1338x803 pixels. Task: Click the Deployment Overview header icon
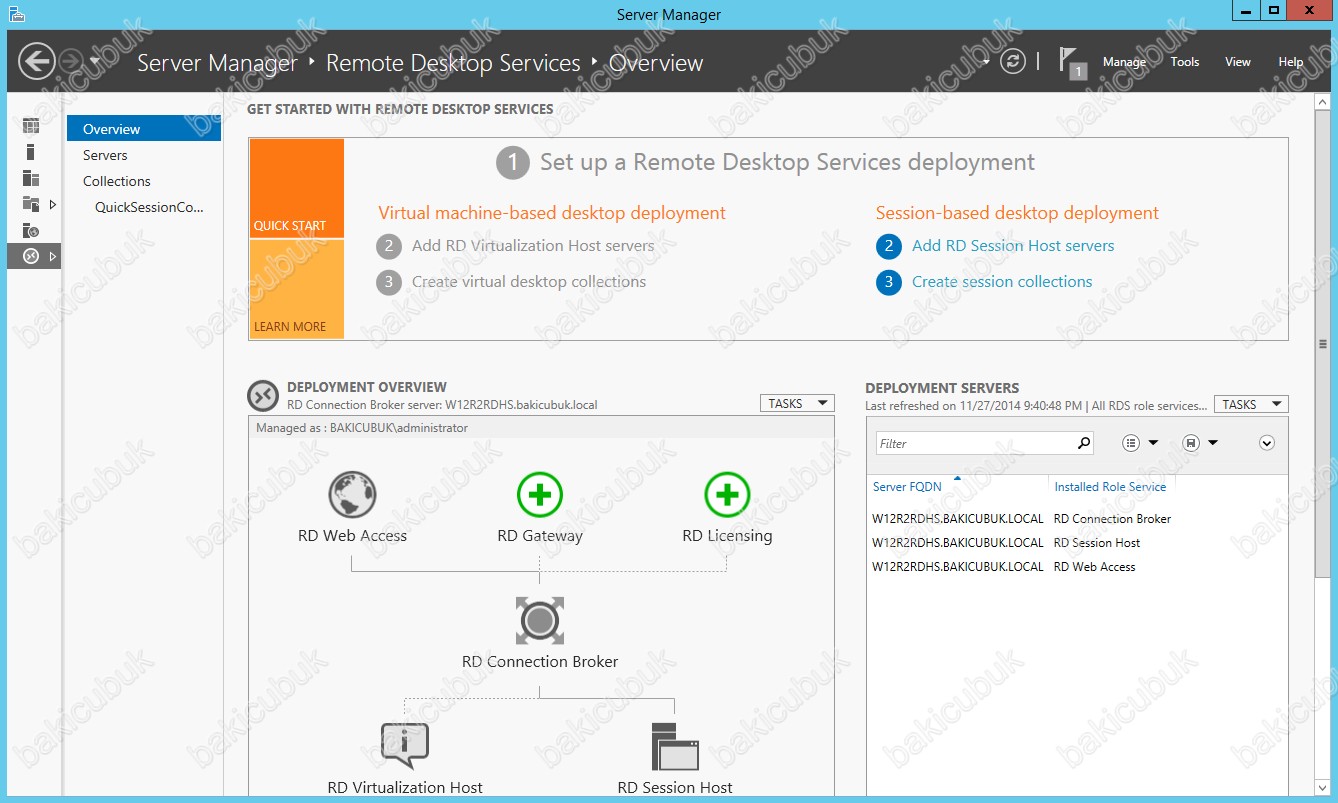click(263, 396)
